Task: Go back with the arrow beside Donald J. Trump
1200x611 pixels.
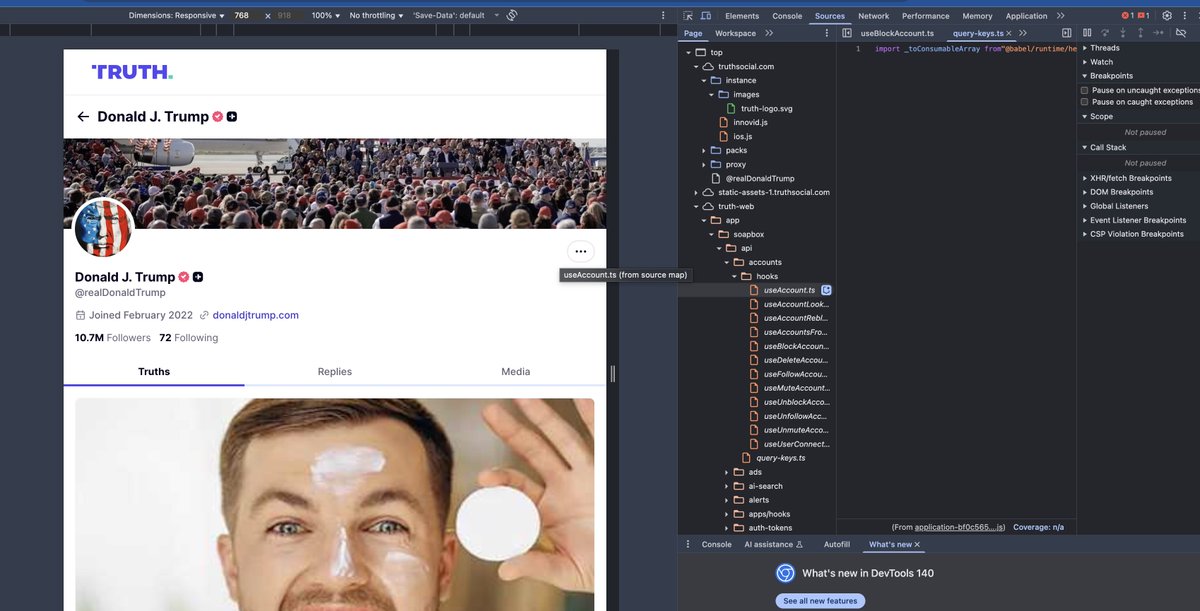Action: [83, 117]
